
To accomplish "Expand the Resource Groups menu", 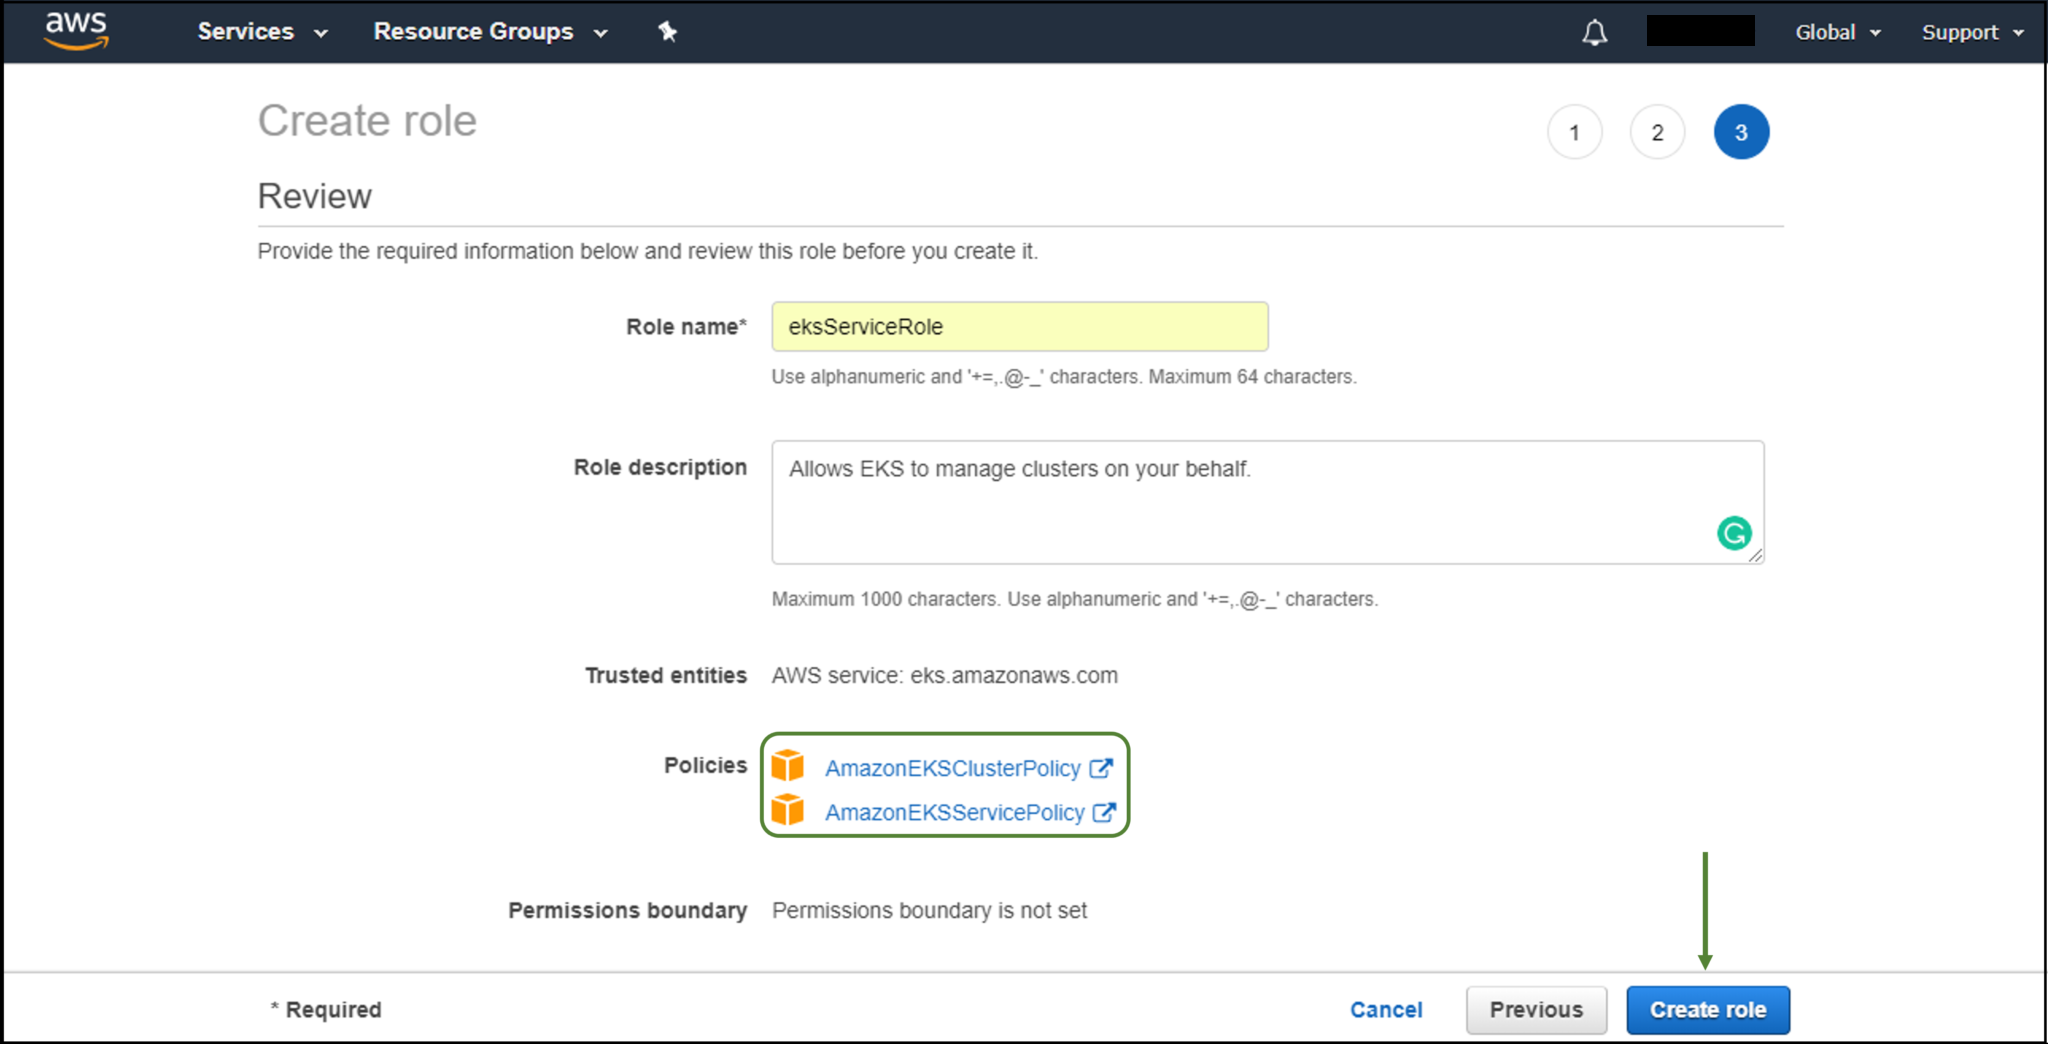I will tap(490, 32).
